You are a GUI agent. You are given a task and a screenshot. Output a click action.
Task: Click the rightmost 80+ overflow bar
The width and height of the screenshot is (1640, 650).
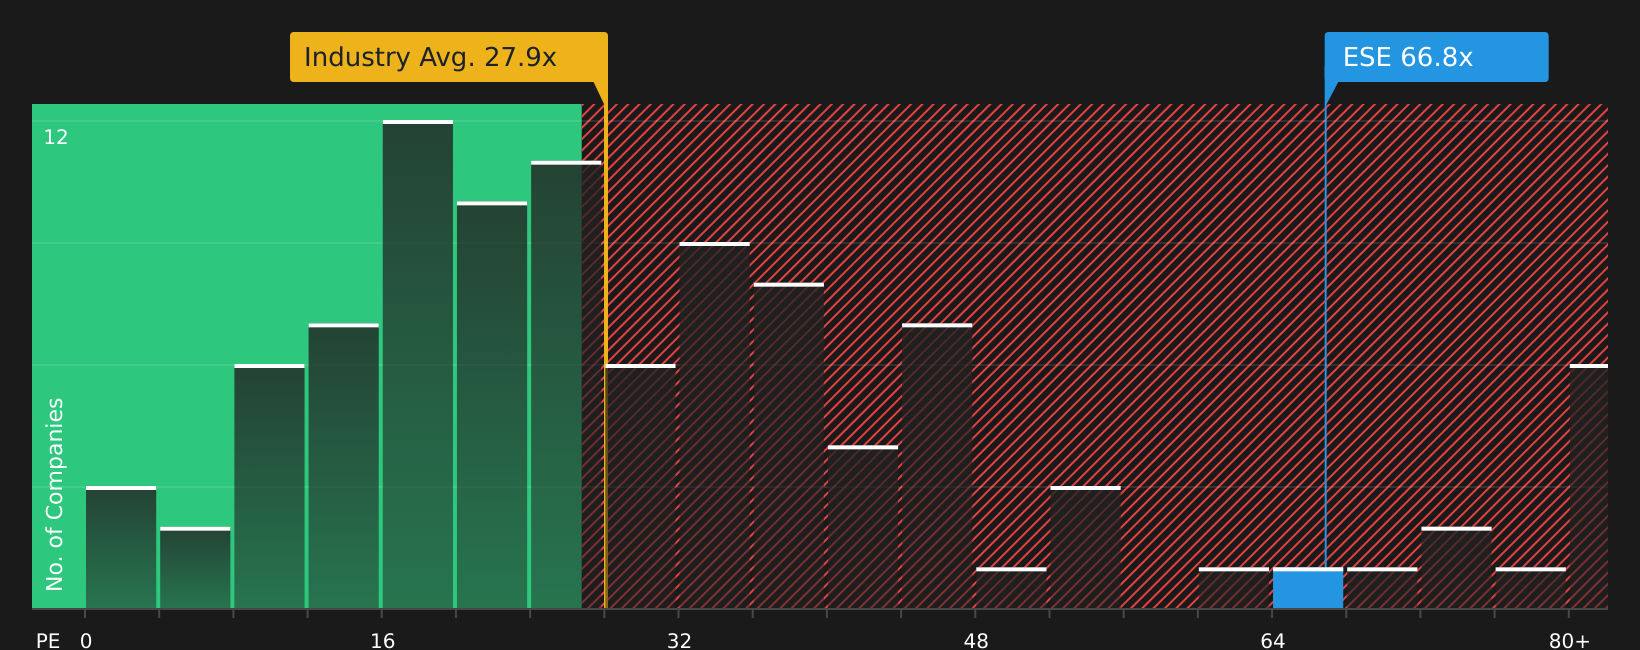[1589, 487]
